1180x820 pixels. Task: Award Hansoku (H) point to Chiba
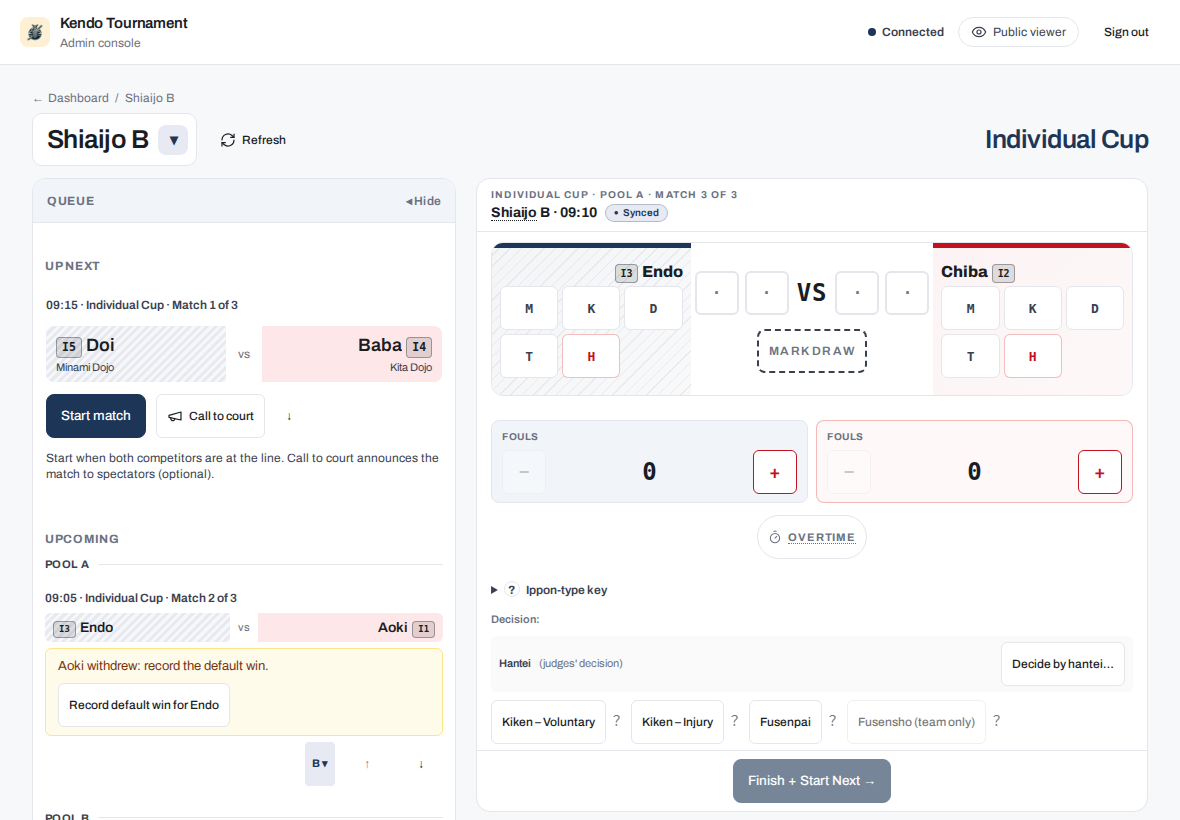click(x=1032, y=356)
